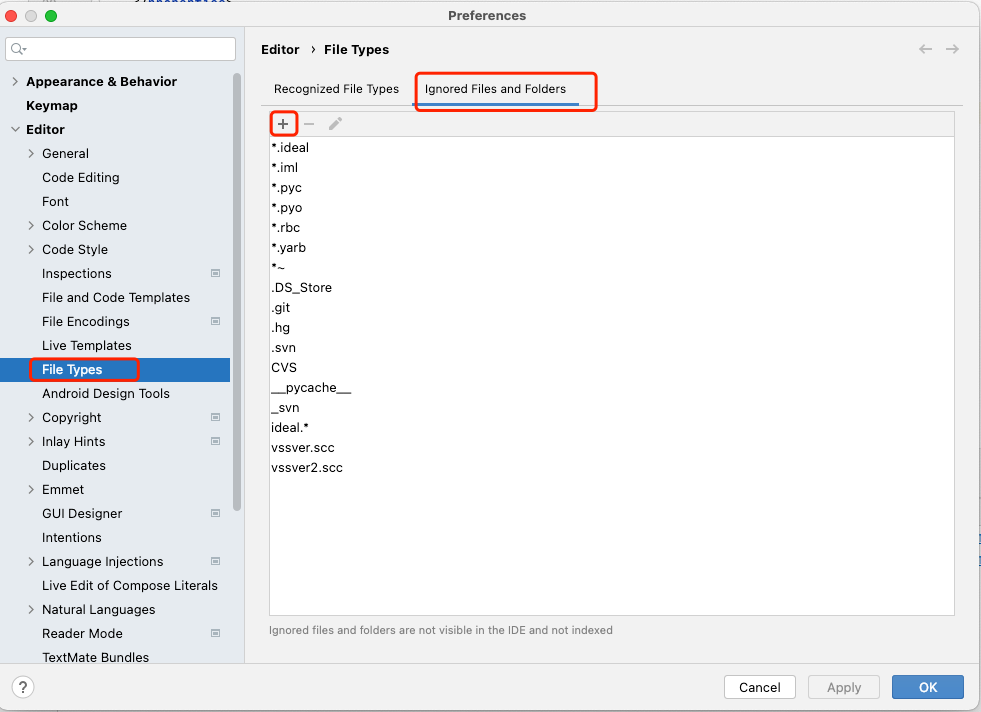Click the edit pattern pencil icon
This screenshot has width=981, height=712.
click(x=335, y=124)
